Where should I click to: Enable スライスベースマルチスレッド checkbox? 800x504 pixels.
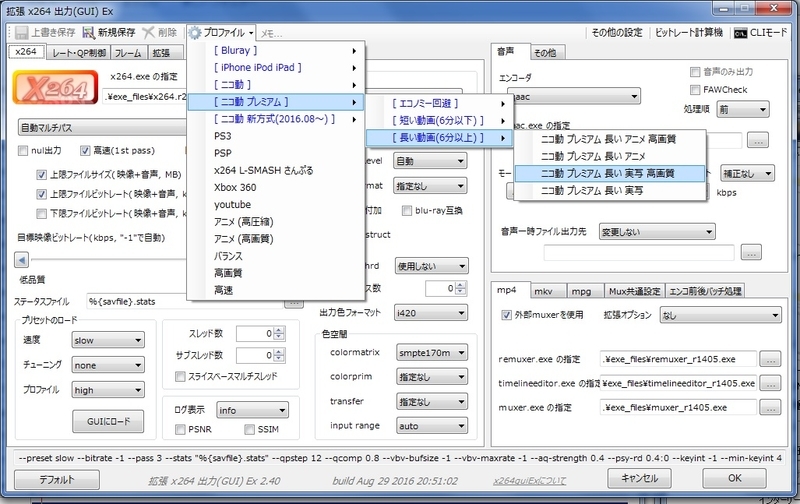(180, 376)
